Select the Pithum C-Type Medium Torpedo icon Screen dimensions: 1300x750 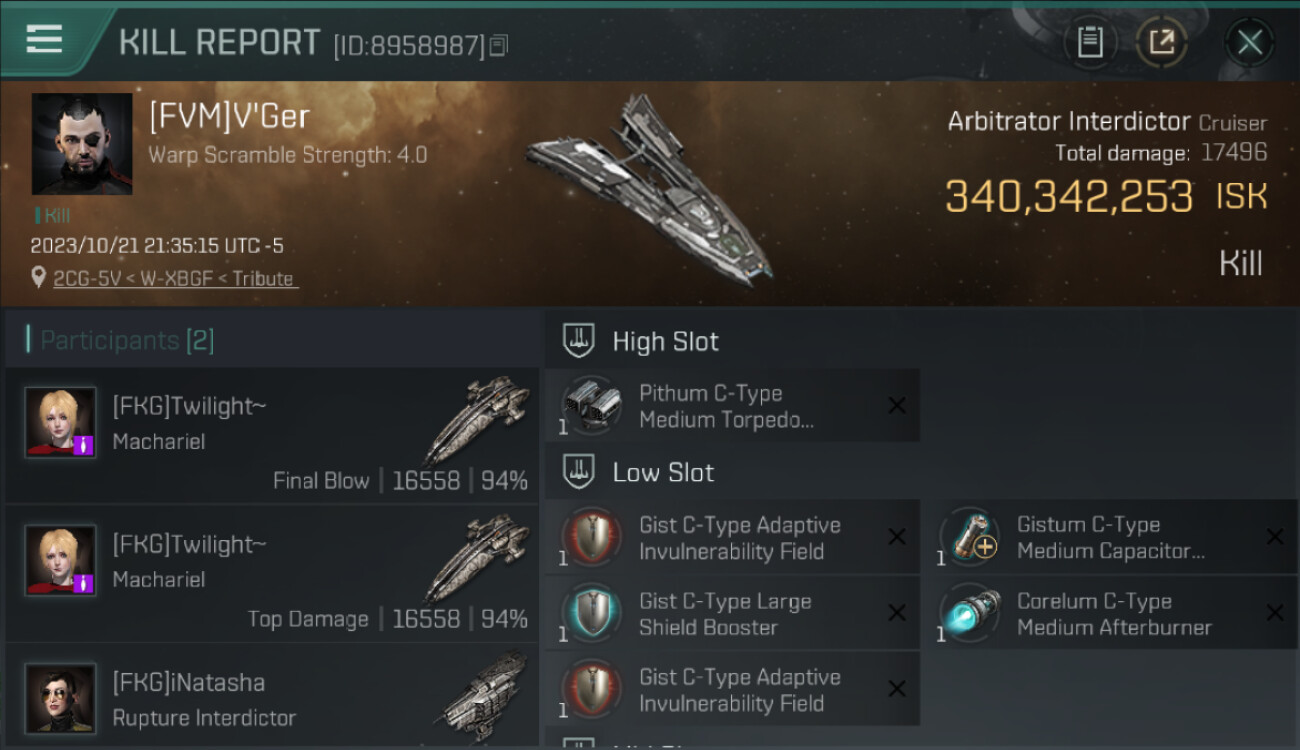tap(590, 405)
